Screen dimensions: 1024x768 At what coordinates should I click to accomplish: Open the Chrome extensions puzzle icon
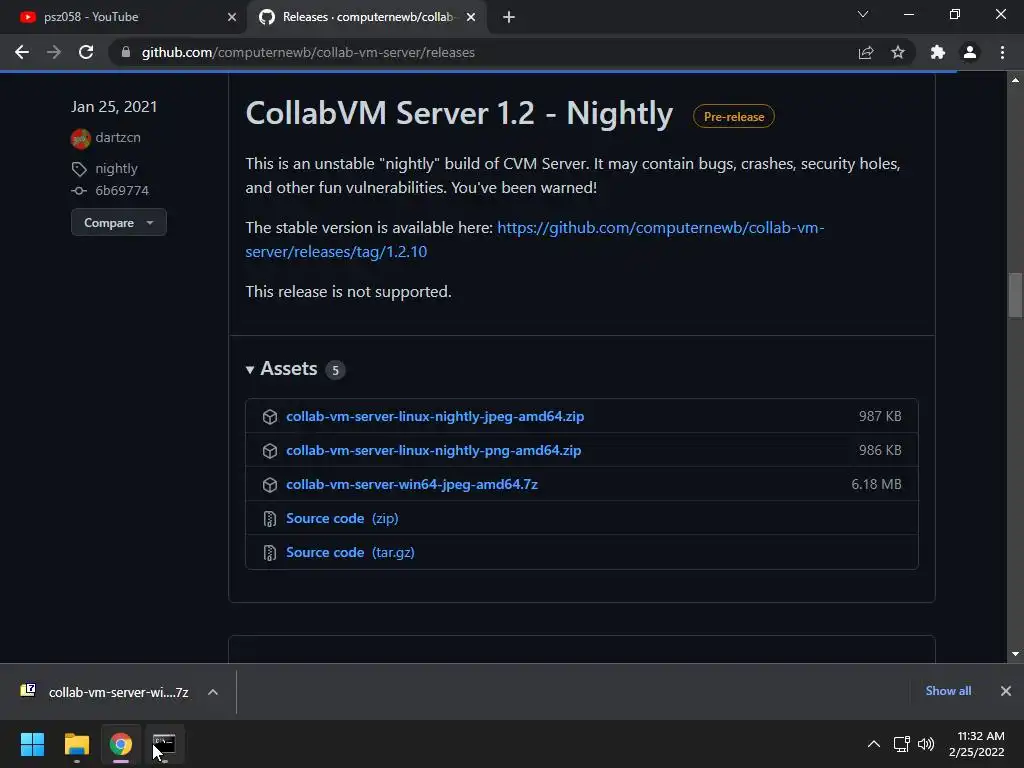click(938, 52)
